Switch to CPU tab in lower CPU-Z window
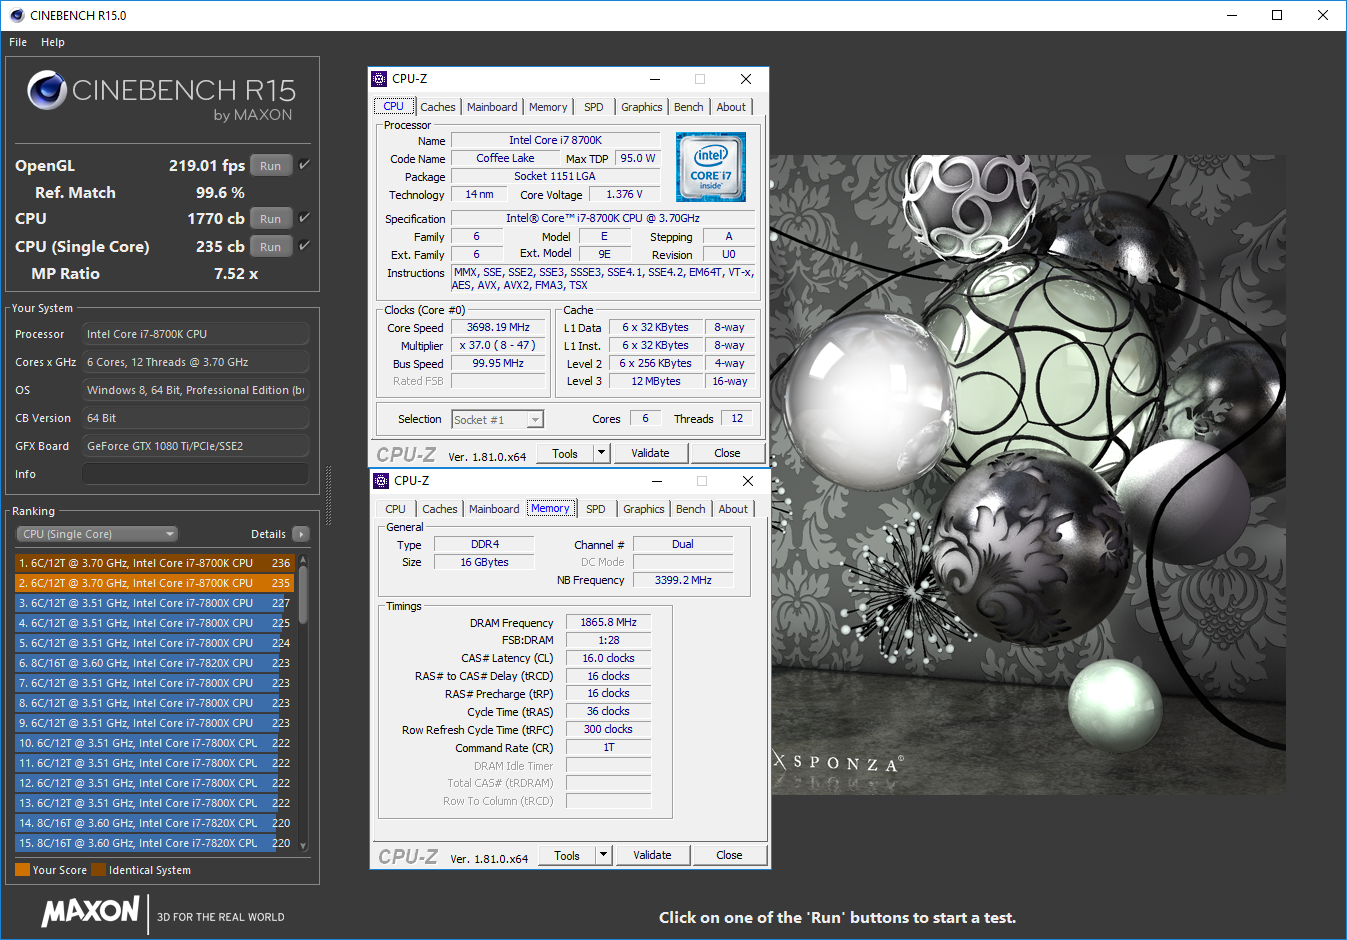This screenshot has width=1347, height=940. [396, 509]
